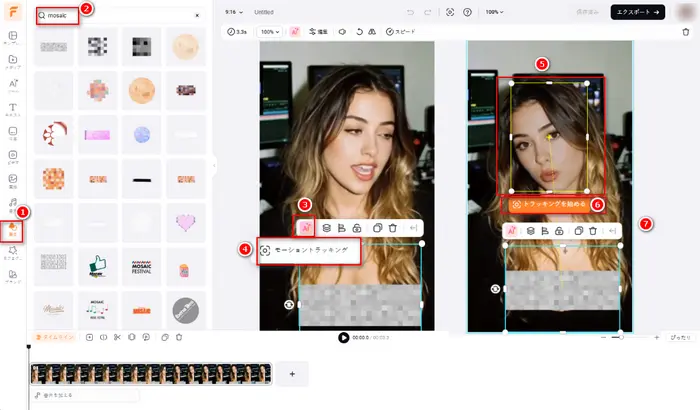Flip the clip with the mirror icon
The height and width of the screenshot is (410, 700).
point(372,32)
